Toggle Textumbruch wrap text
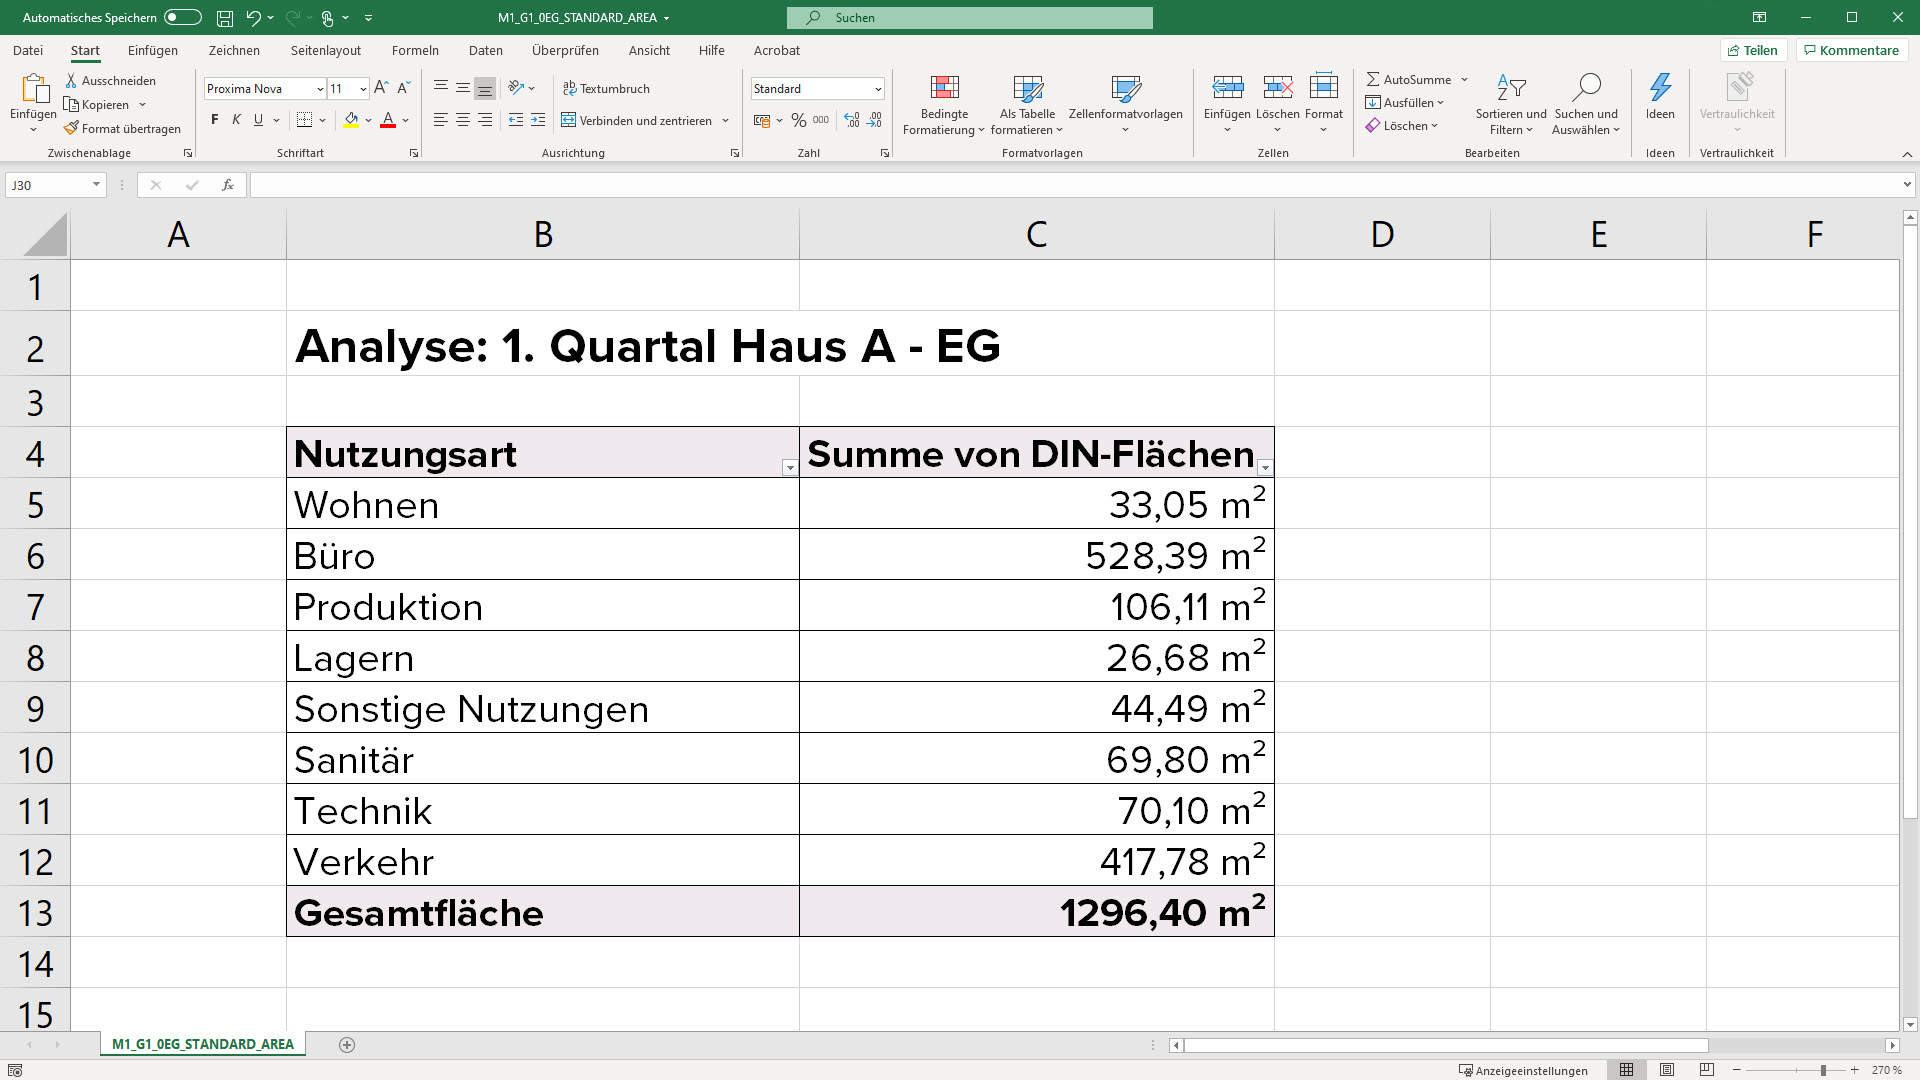1920x1080 pixels. point(606,88)
